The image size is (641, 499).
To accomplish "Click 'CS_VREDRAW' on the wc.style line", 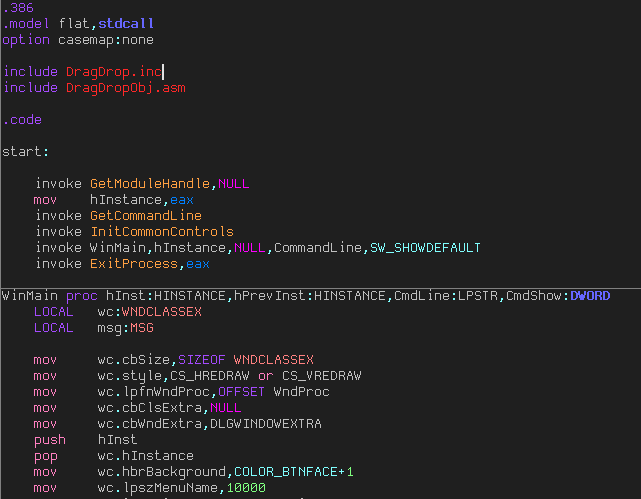I will point(322,376).
